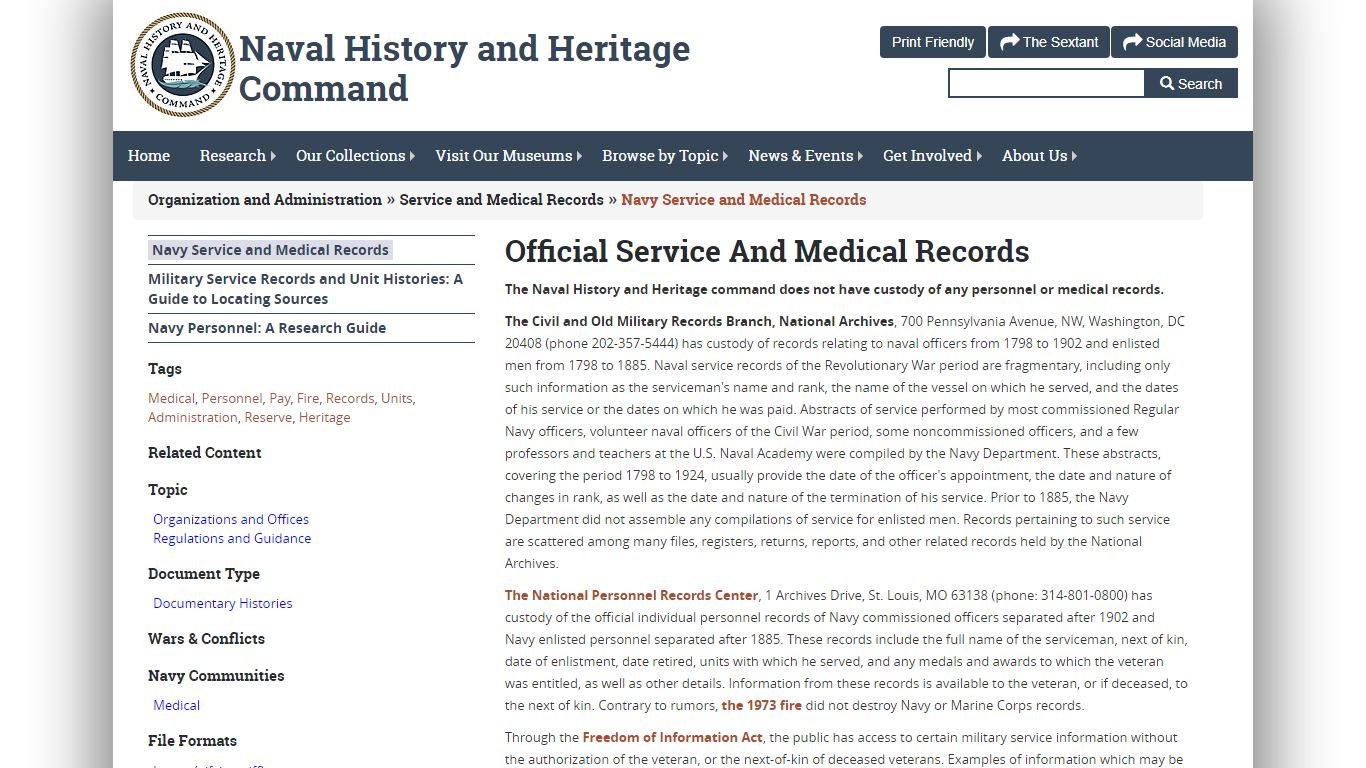Open the Browse by Topic menu
1366x768 pixels.
pyautogui.click(x=660, y=156)
